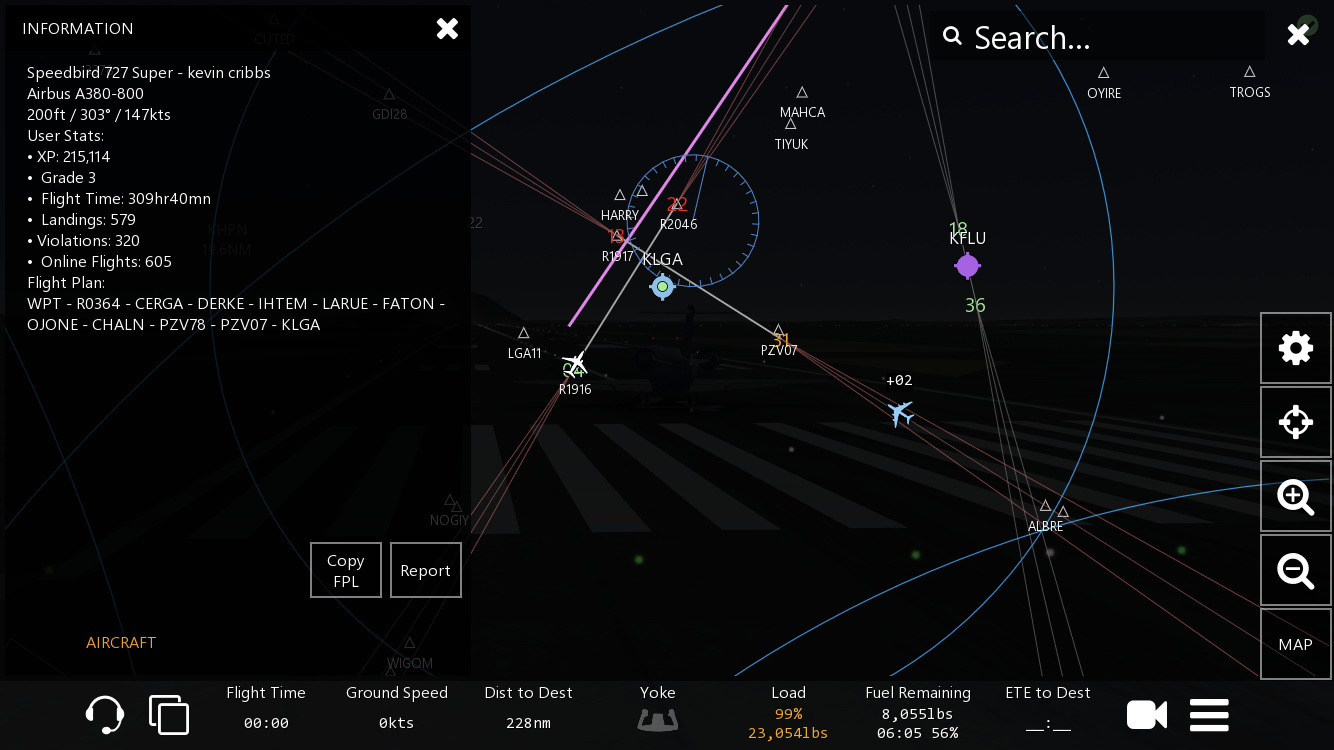Select the KLGA airport marker
The image size is (1334, 750).
click(662, 286)
